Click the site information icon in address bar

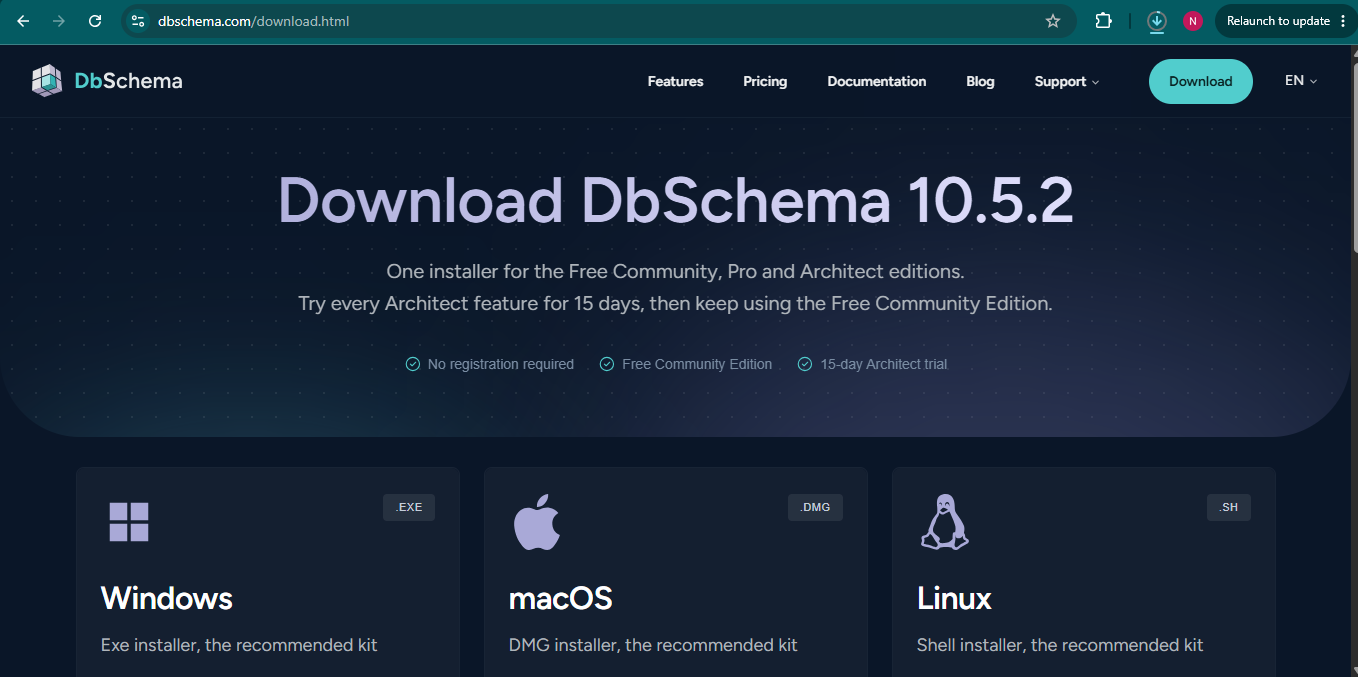(x=138, y=21)
